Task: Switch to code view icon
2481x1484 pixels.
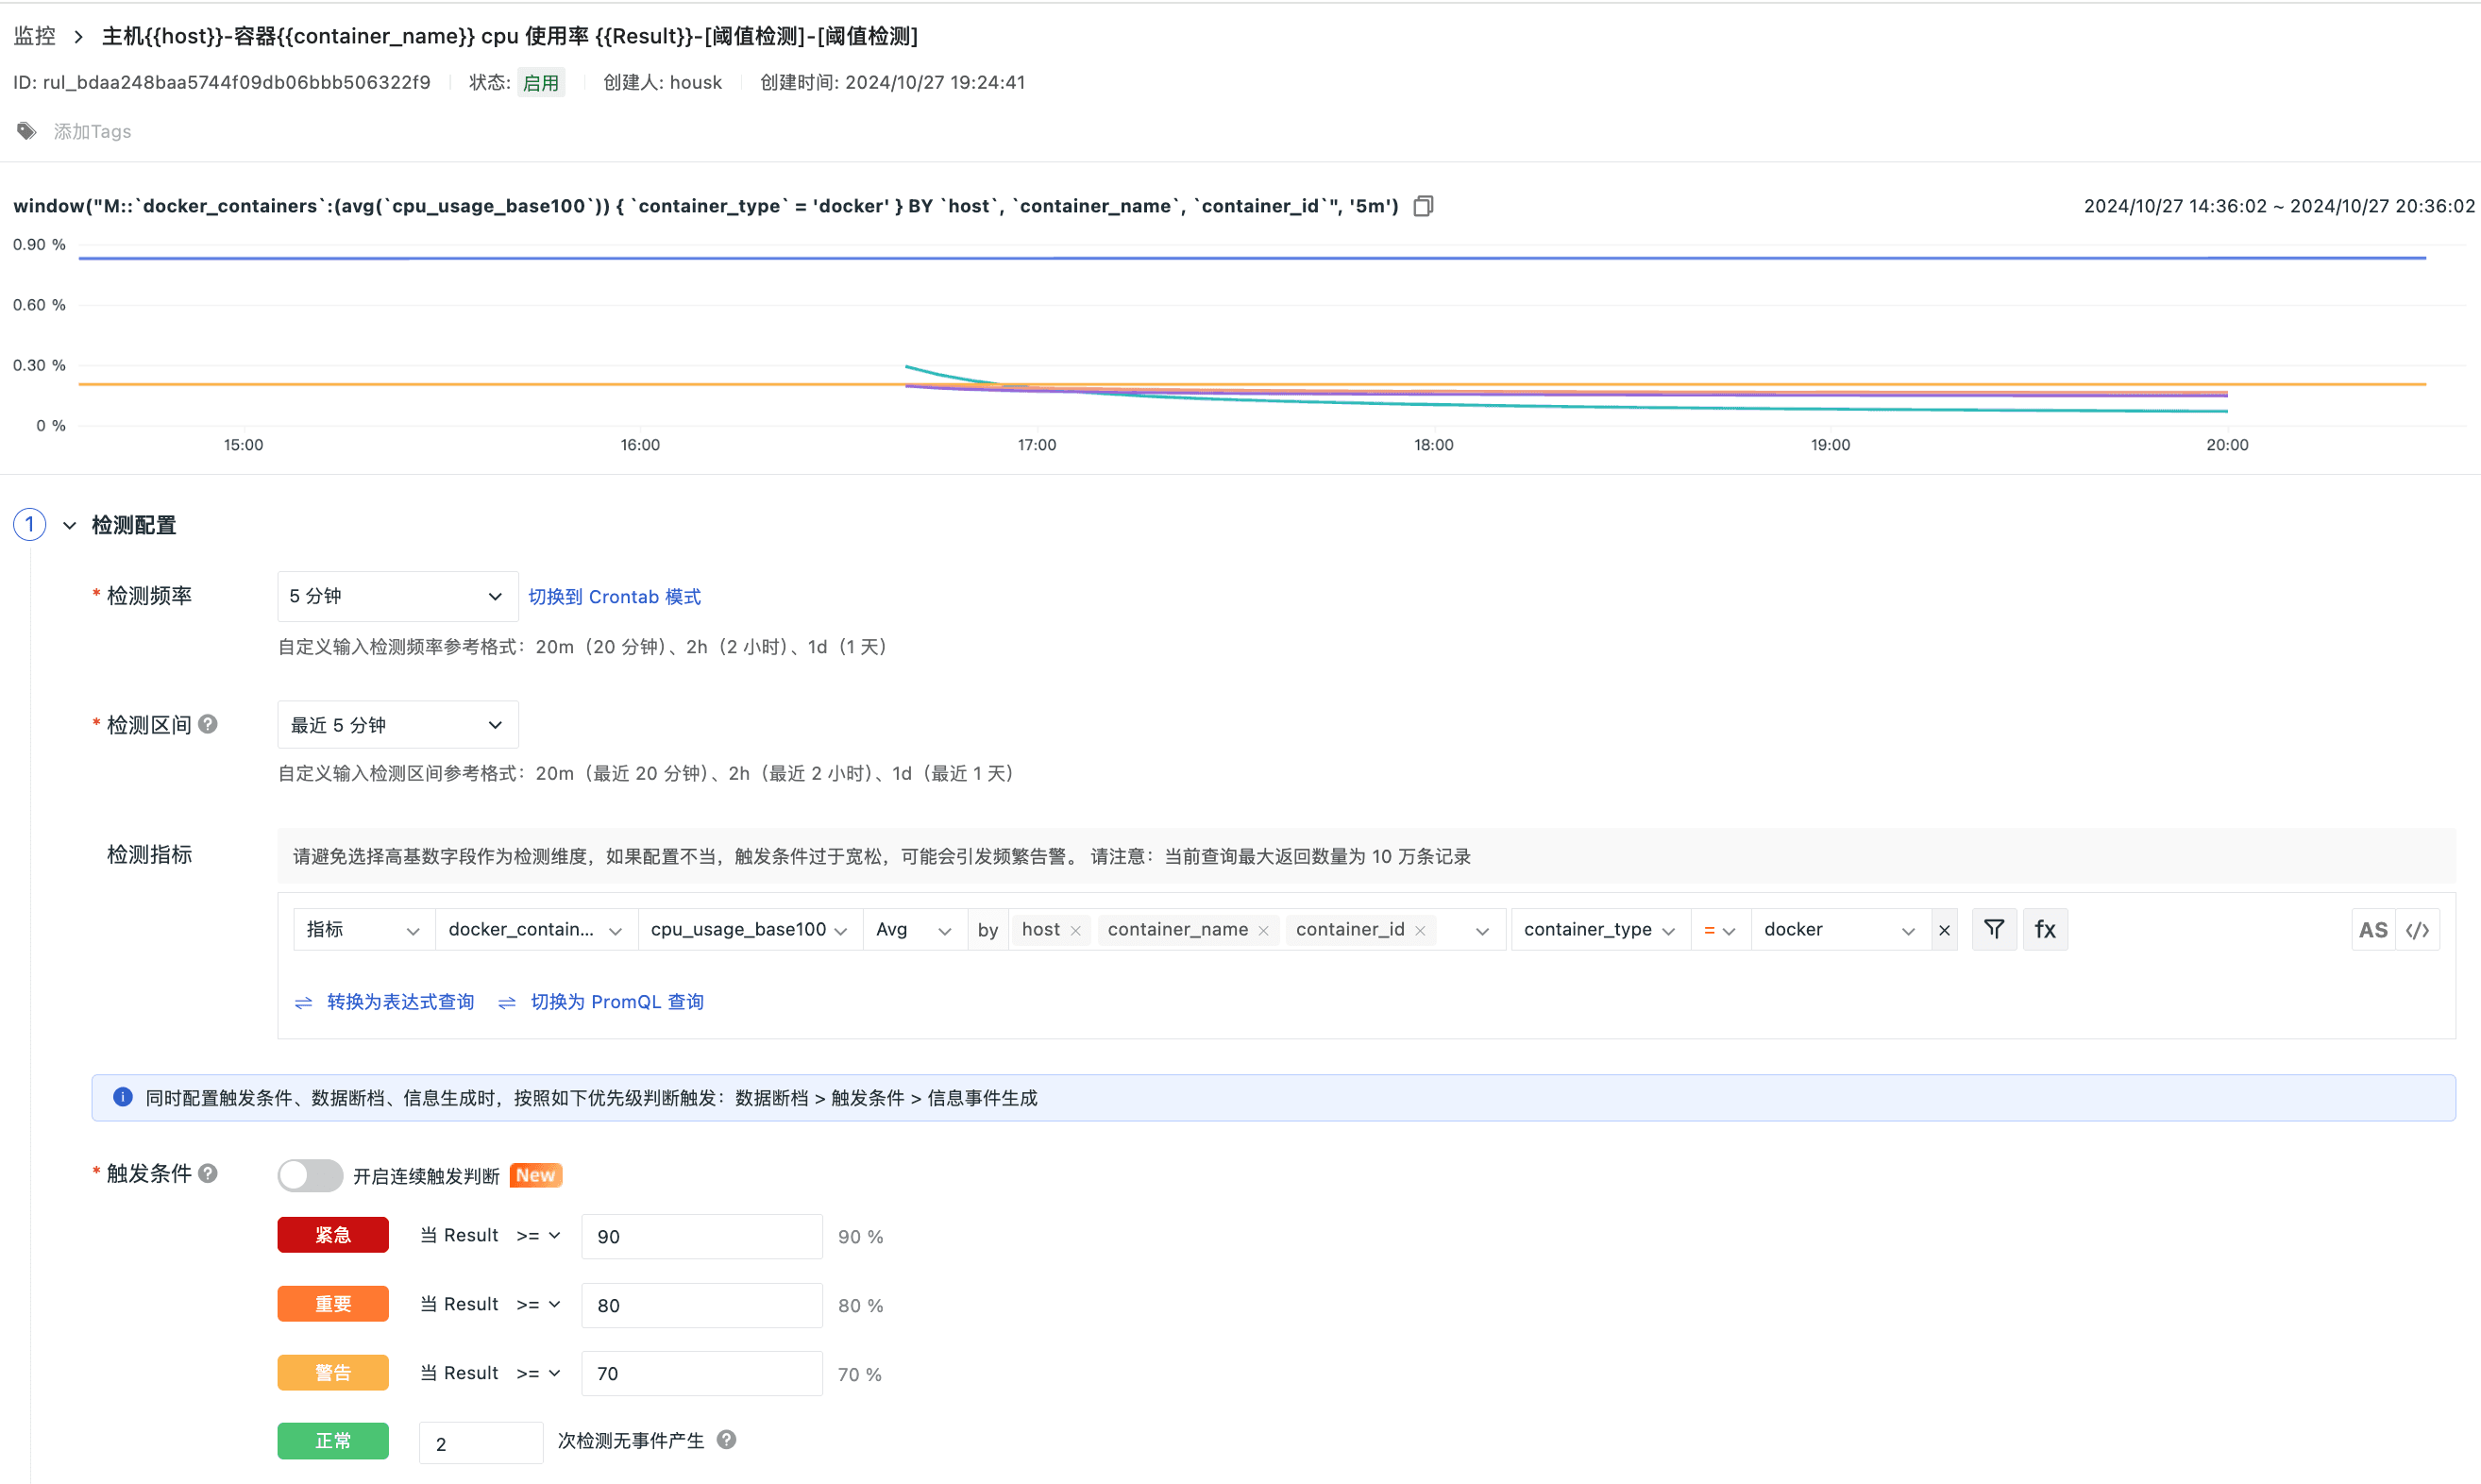Action: pyautogui.click(x=2418, y=930)
